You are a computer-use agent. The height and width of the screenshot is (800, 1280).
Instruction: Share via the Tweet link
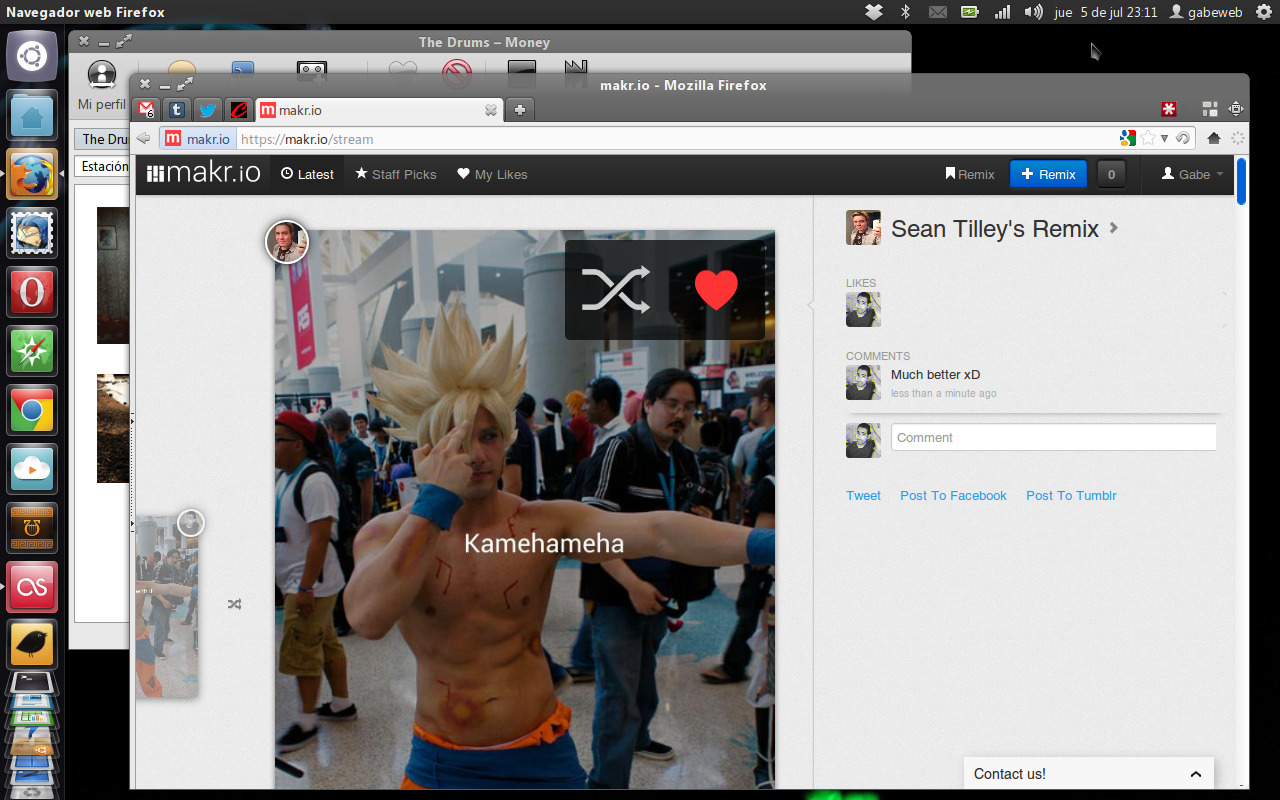(863, 496)
